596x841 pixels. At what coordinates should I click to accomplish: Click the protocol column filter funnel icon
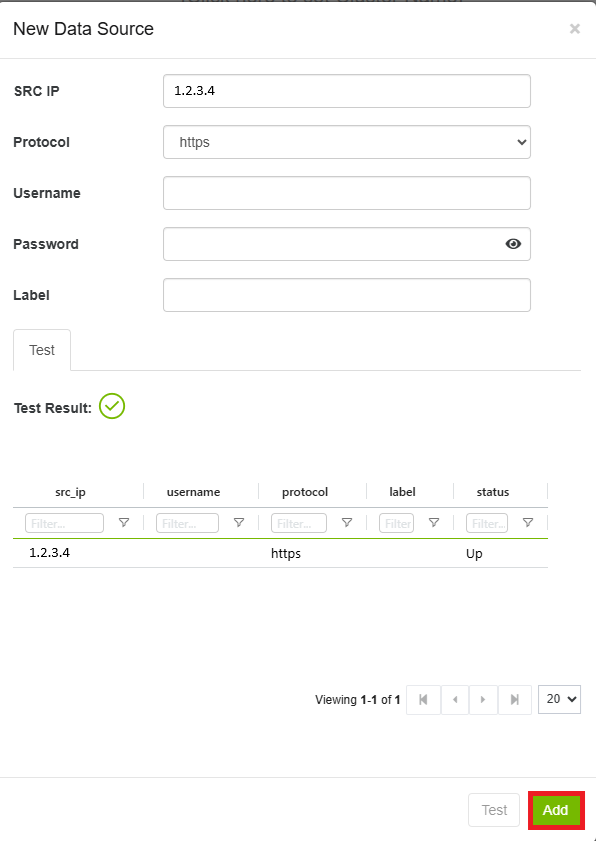[347, 522]
